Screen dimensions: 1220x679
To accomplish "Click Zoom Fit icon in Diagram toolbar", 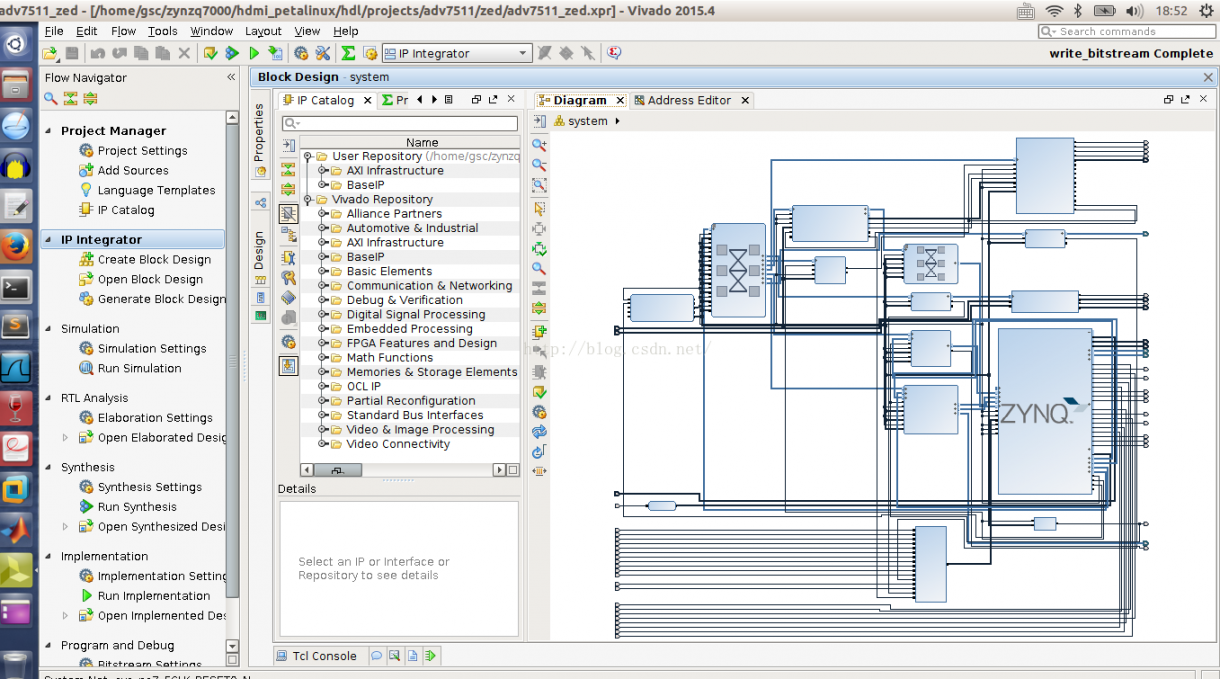I will [x=539, y=185].
